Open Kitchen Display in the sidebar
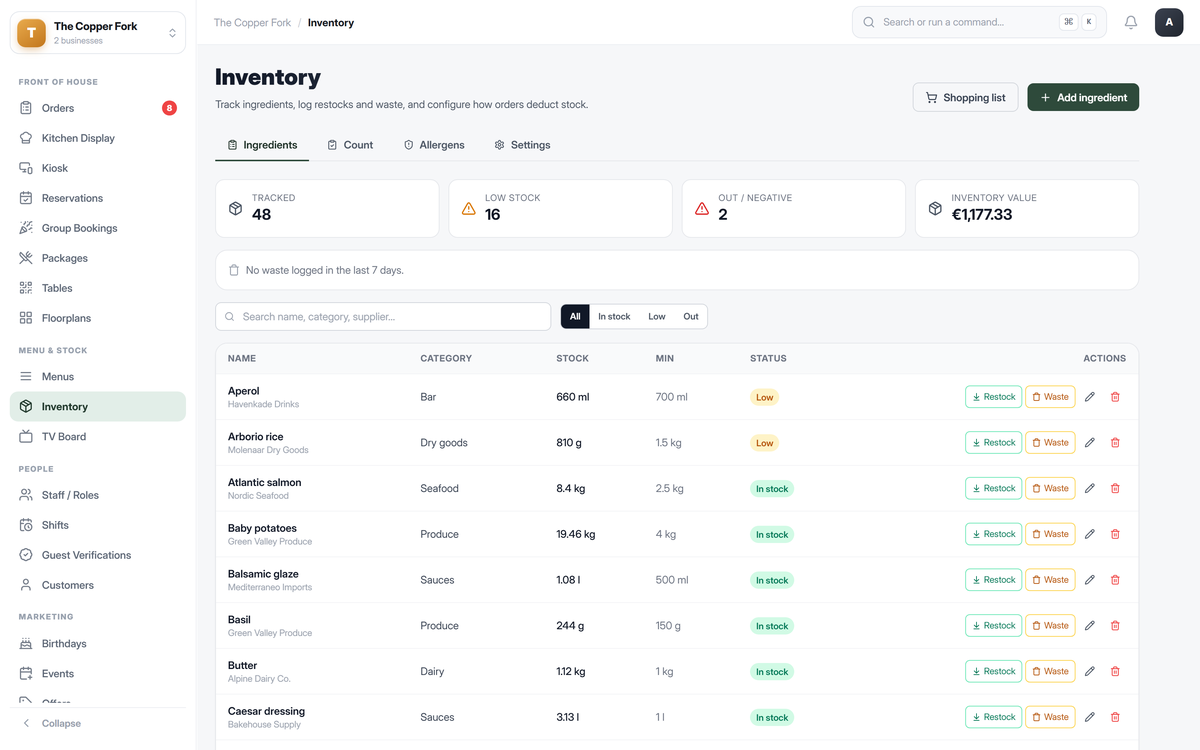Screen dimensions: 1200x750 pos(98,138)
